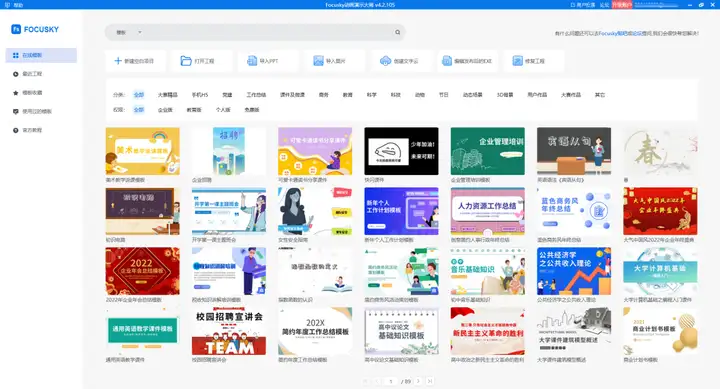Image resolution: width=720 pixels, height=389 pixels.
Task: Select the 大赛精品 category
Action: tap(168, 95)
